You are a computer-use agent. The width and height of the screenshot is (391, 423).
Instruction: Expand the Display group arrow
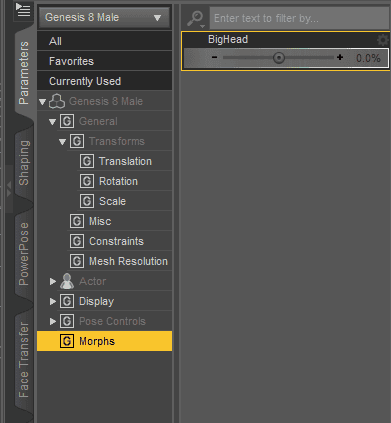pyautogui.click(x=53, y=301)
